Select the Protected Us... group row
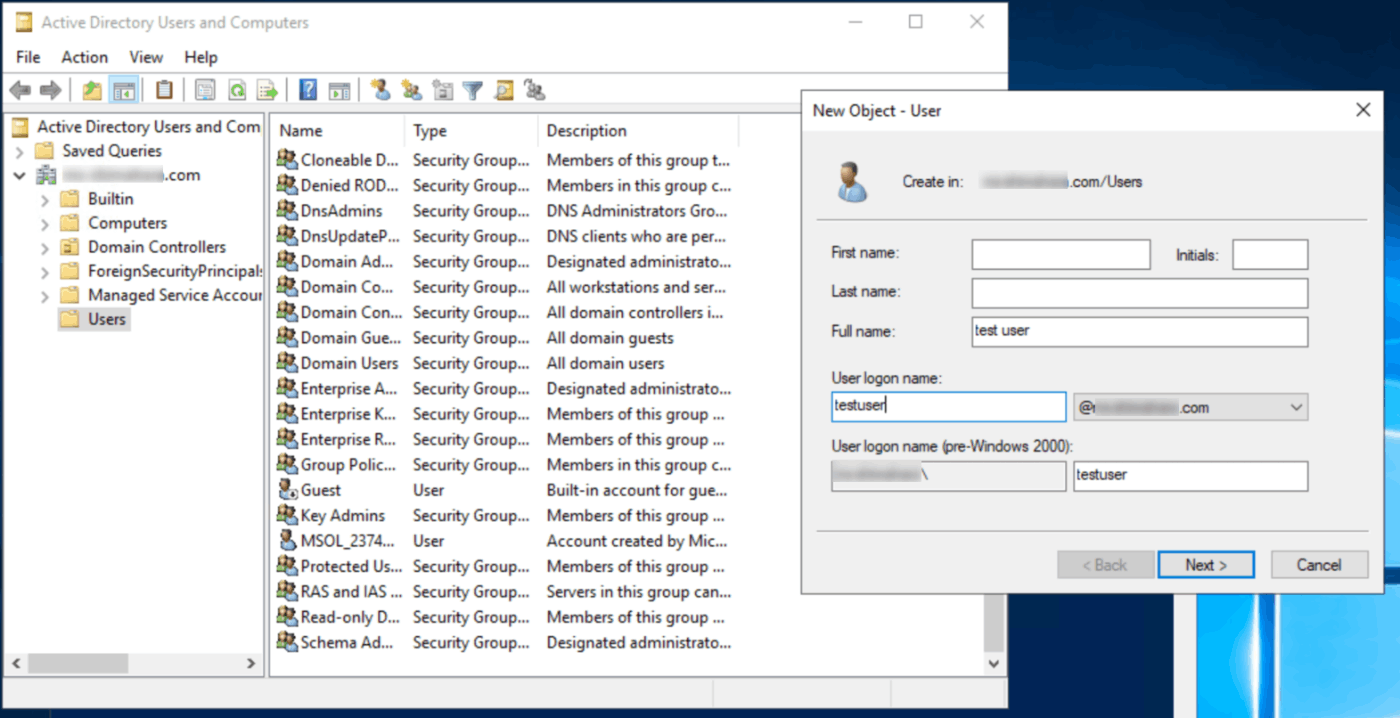Image resolution: width=1400 pixels, height=718 pixels. 504,567
